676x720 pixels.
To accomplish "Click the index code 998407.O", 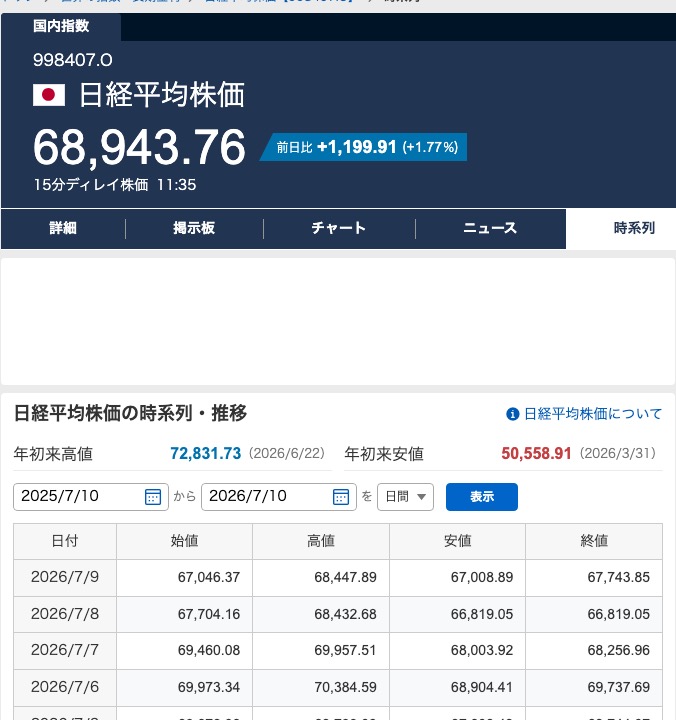I will pos(73,60).
